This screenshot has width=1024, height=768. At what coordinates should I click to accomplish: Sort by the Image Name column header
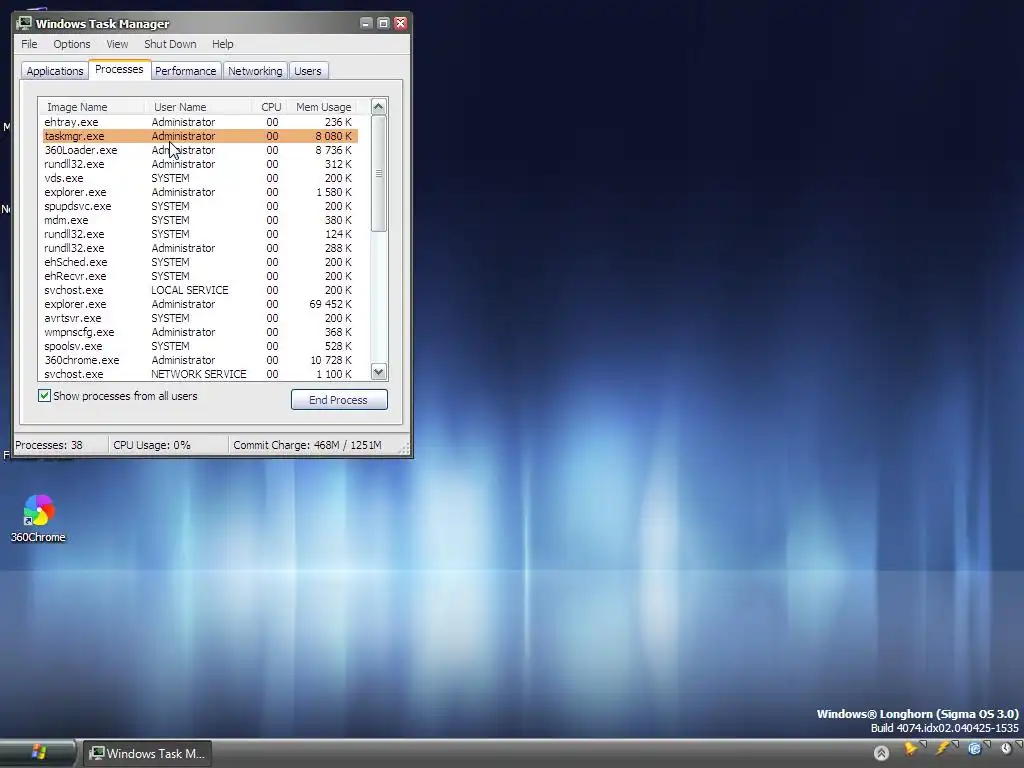[91, 106]
